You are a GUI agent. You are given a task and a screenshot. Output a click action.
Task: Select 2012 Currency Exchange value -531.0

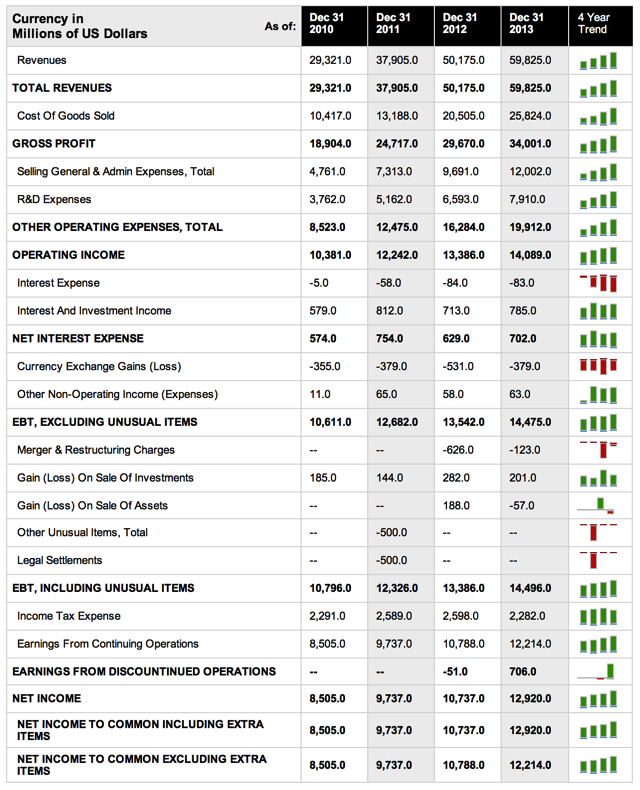coord(458,366)
